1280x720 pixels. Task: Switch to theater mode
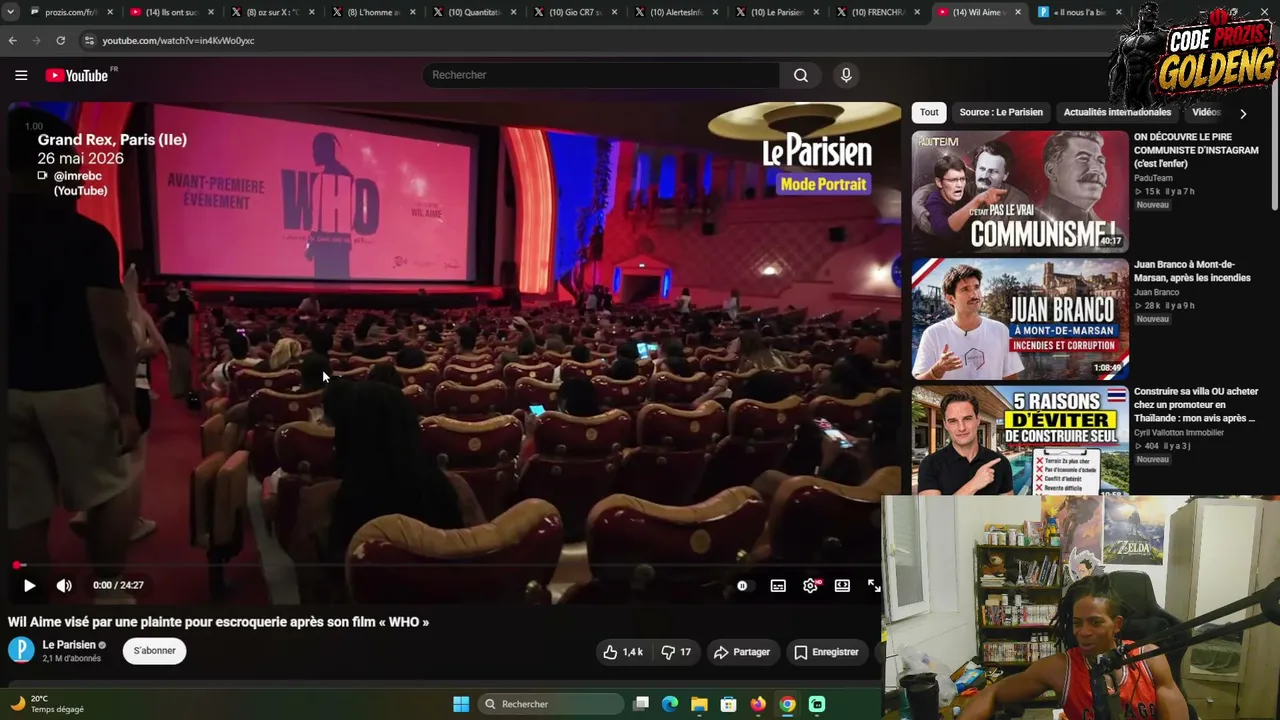[842, 586]
